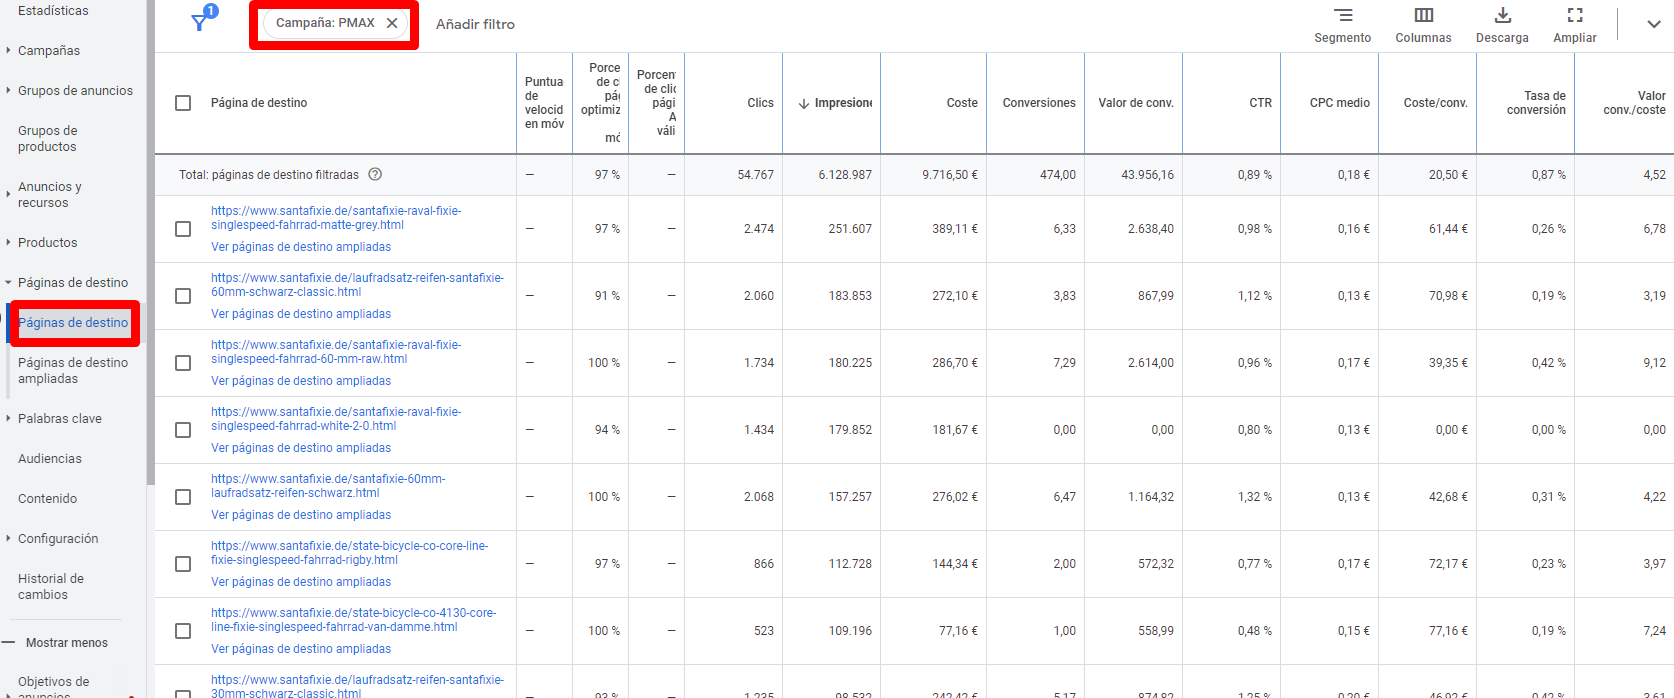Expand Palabras clave sidebar item

point(8,418)
